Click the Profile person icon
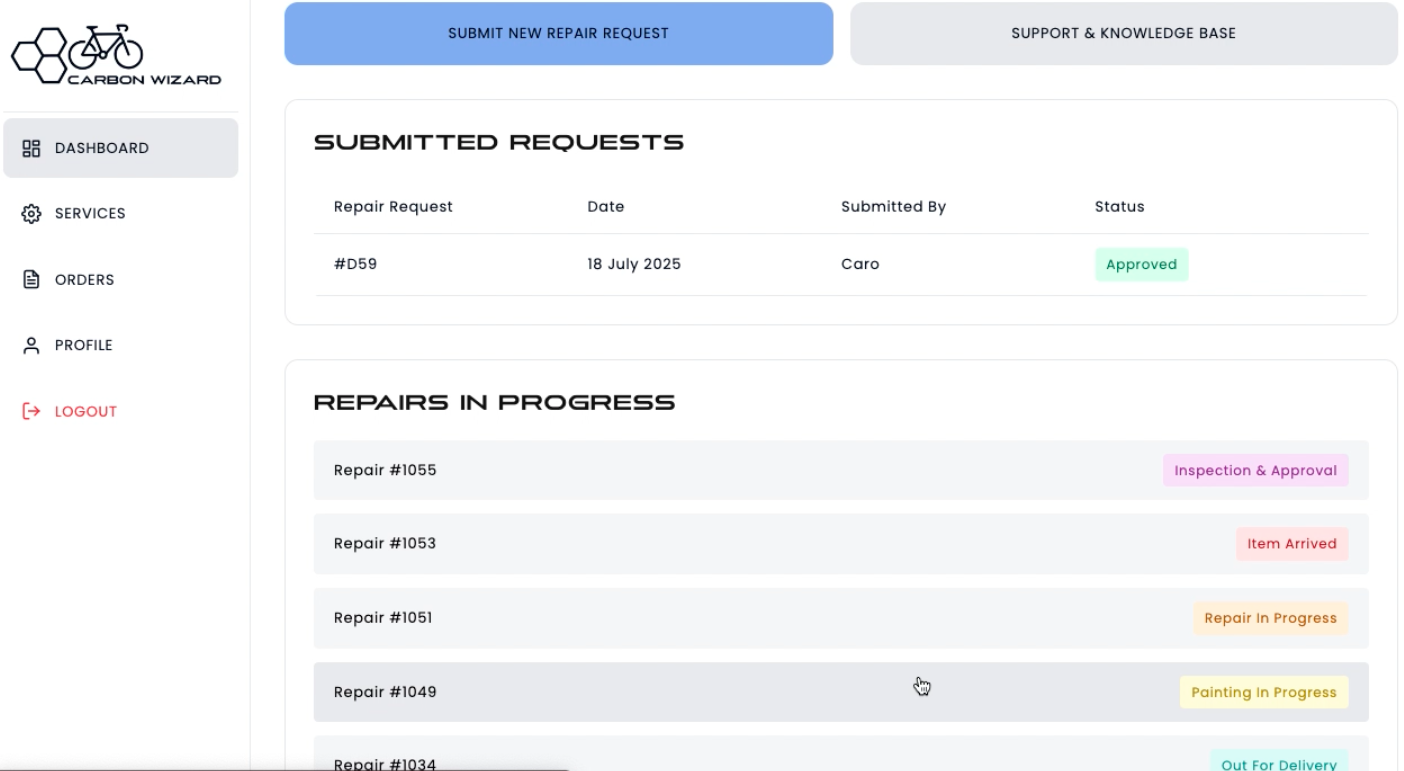 pos(31,345)
